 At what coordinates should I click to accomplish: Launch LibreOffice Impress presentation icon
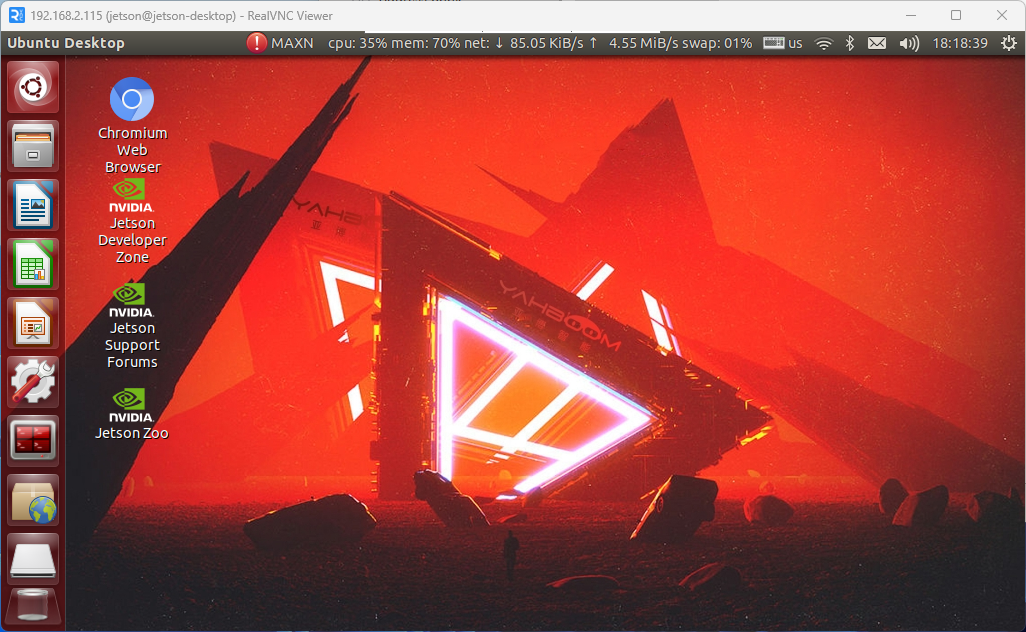click(x=33, y=323)
